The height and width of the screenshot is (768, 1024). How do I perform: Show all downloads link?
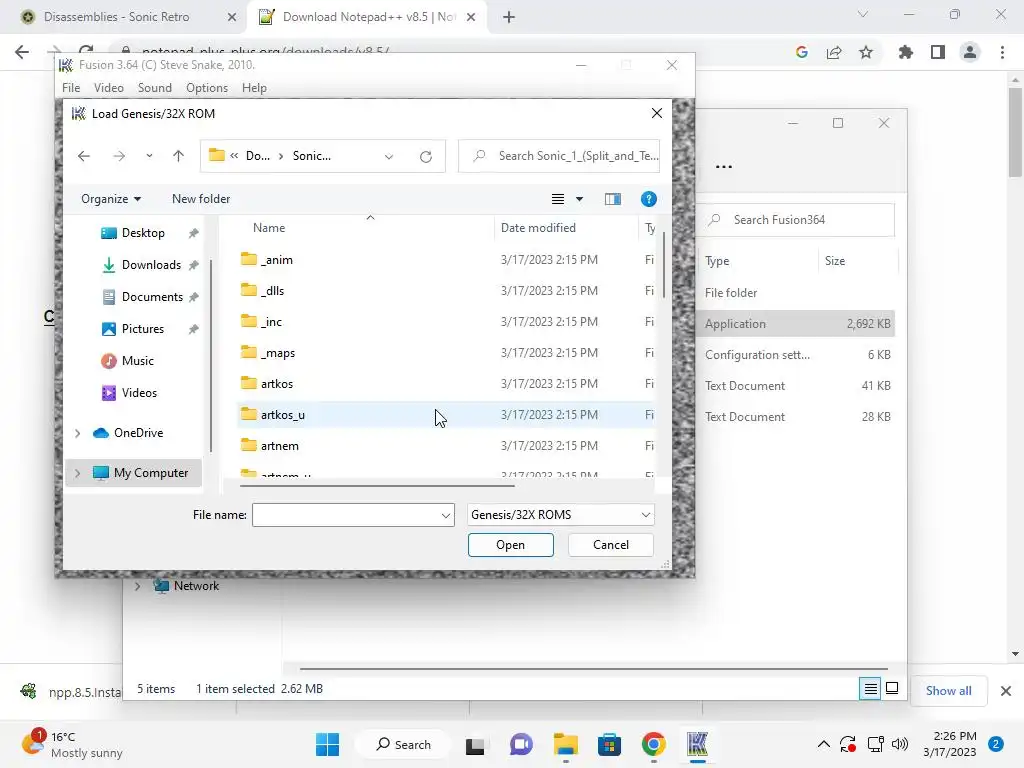[x=949, y=691]
